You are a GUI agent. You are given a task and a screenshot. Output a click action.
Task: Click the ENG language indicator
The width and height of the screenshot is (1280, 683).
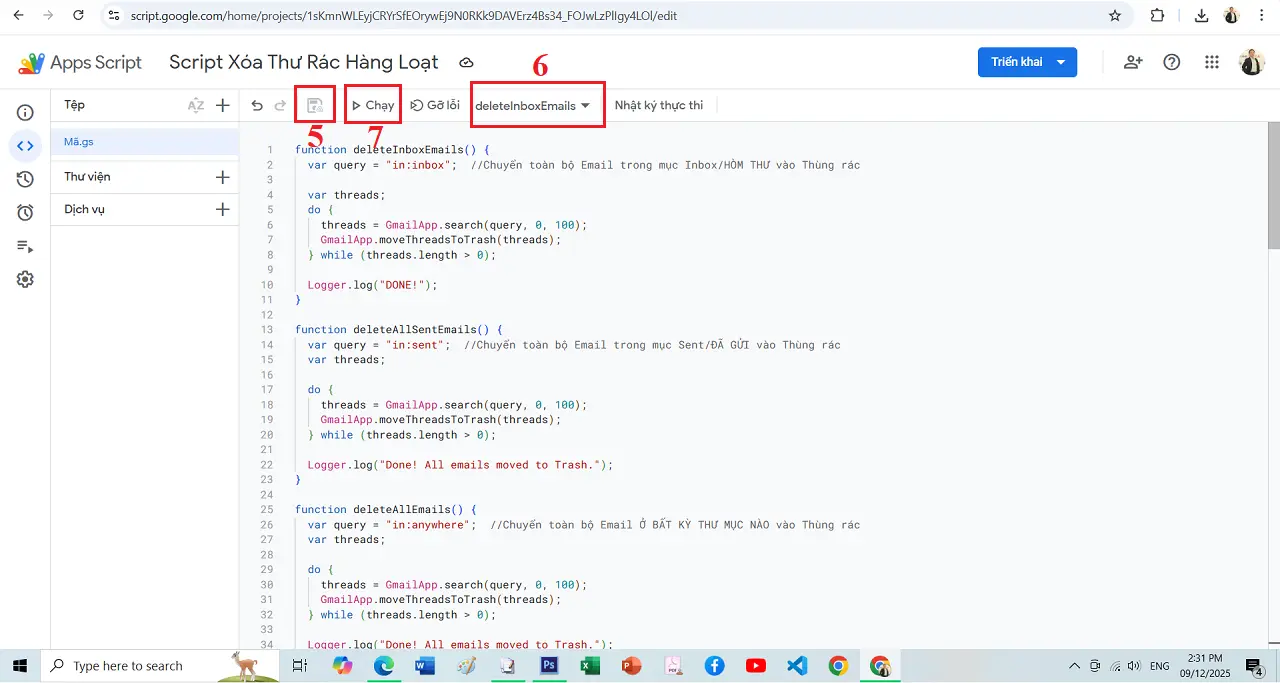click(1160, 665)
